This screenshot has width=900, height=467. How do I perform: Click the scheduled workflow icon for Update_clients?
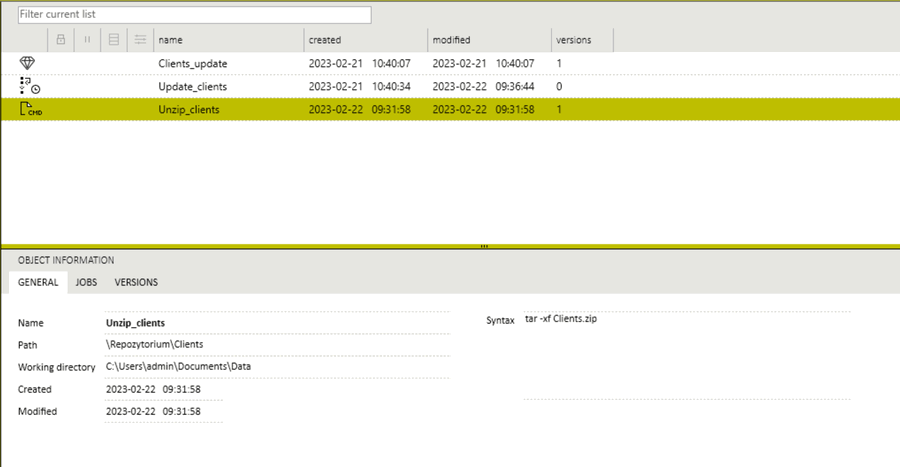coord(29,86)
